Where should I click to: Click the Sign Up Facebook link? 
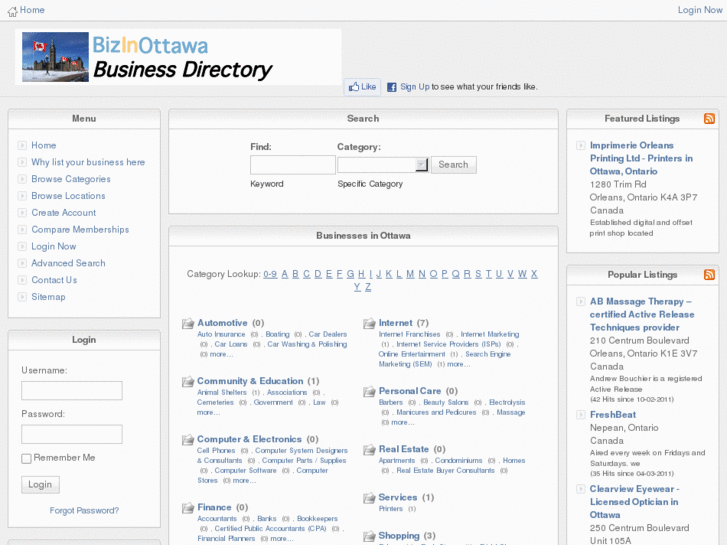[415, 87]
